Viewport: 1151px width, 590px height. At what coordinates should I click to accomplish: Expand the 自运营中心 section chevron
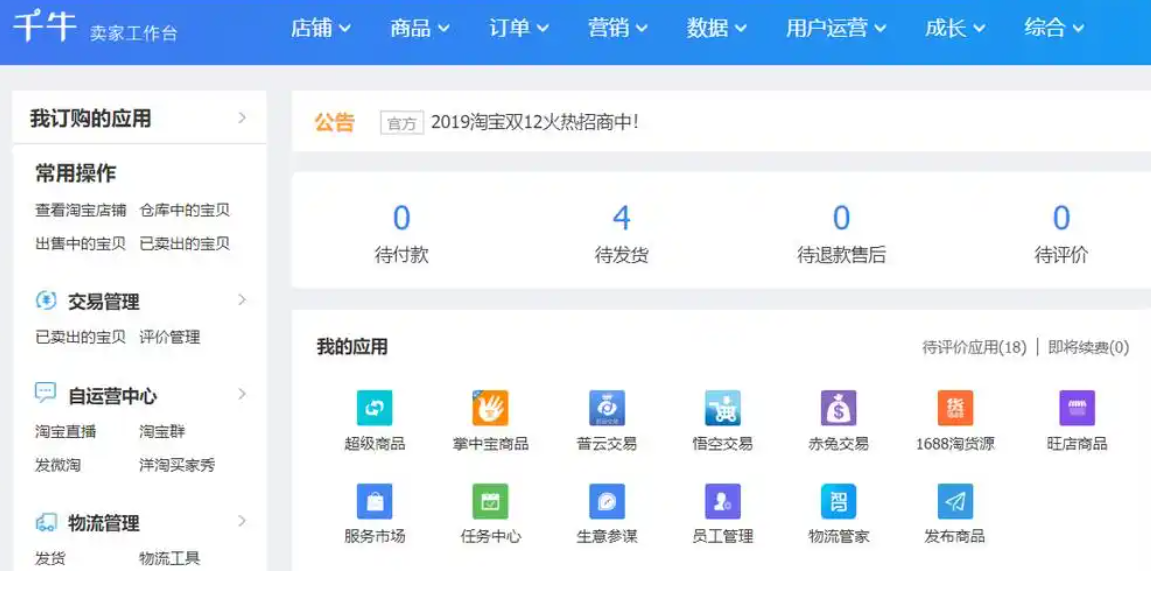click(x=242, y=394)
